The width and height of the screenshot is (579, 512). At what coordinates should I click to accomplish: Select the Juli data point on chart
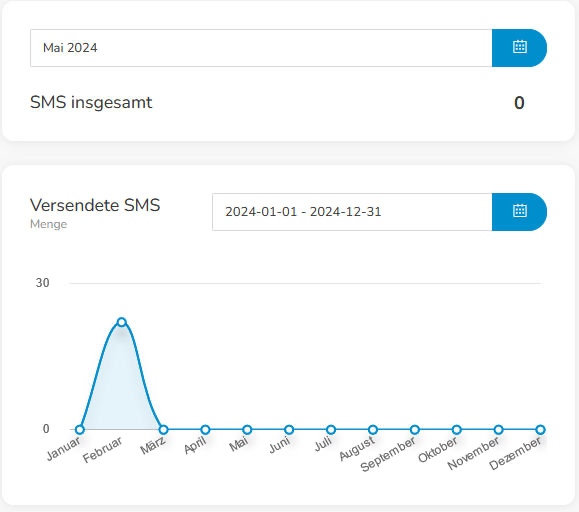coord(331,430)
